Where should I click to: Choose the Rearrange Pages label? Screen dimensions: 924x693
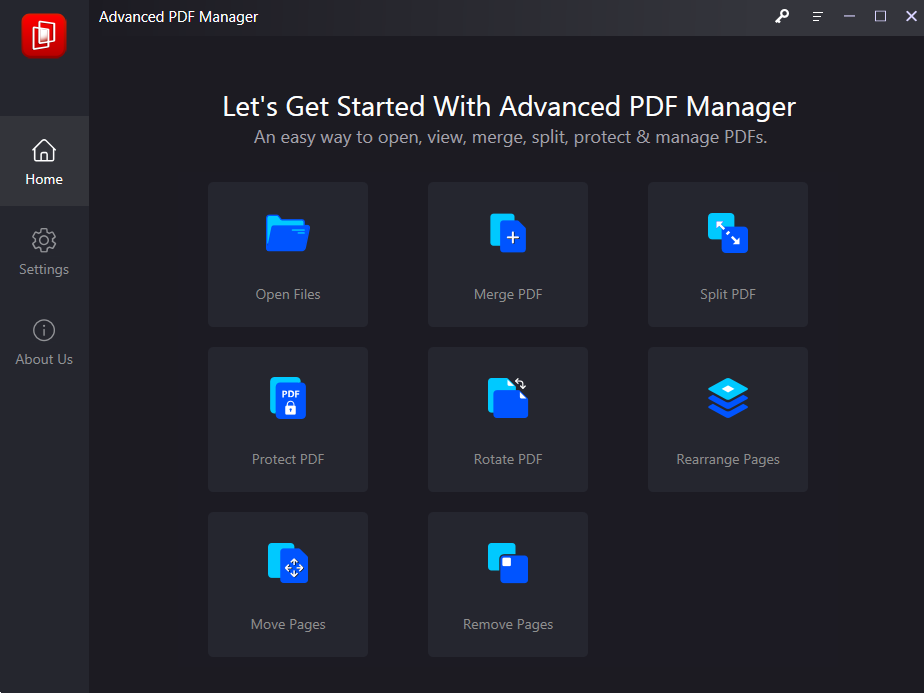pyautogui.click(x=728, y=460)
